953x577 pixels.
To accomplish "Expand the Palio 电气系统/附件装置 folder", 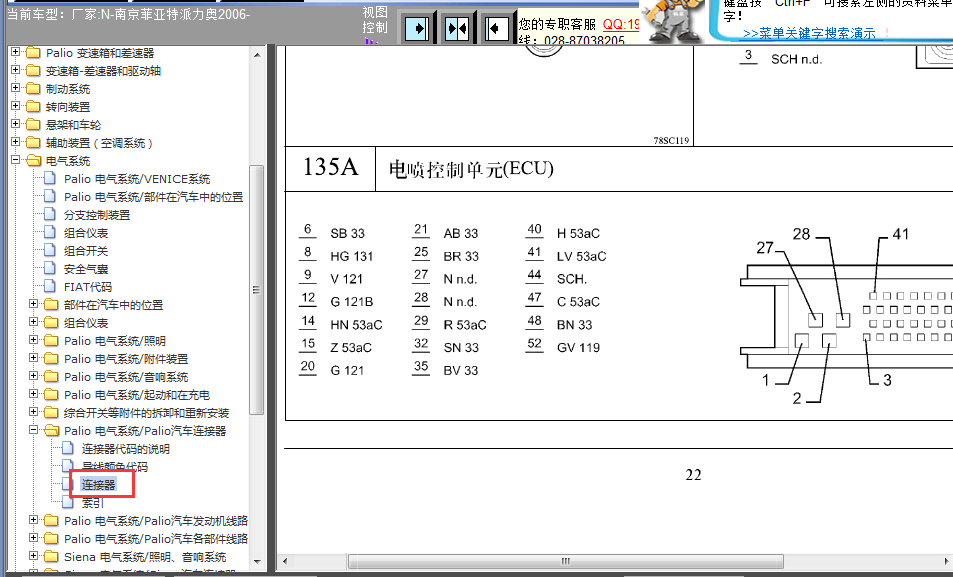I will tap(34, 358).
